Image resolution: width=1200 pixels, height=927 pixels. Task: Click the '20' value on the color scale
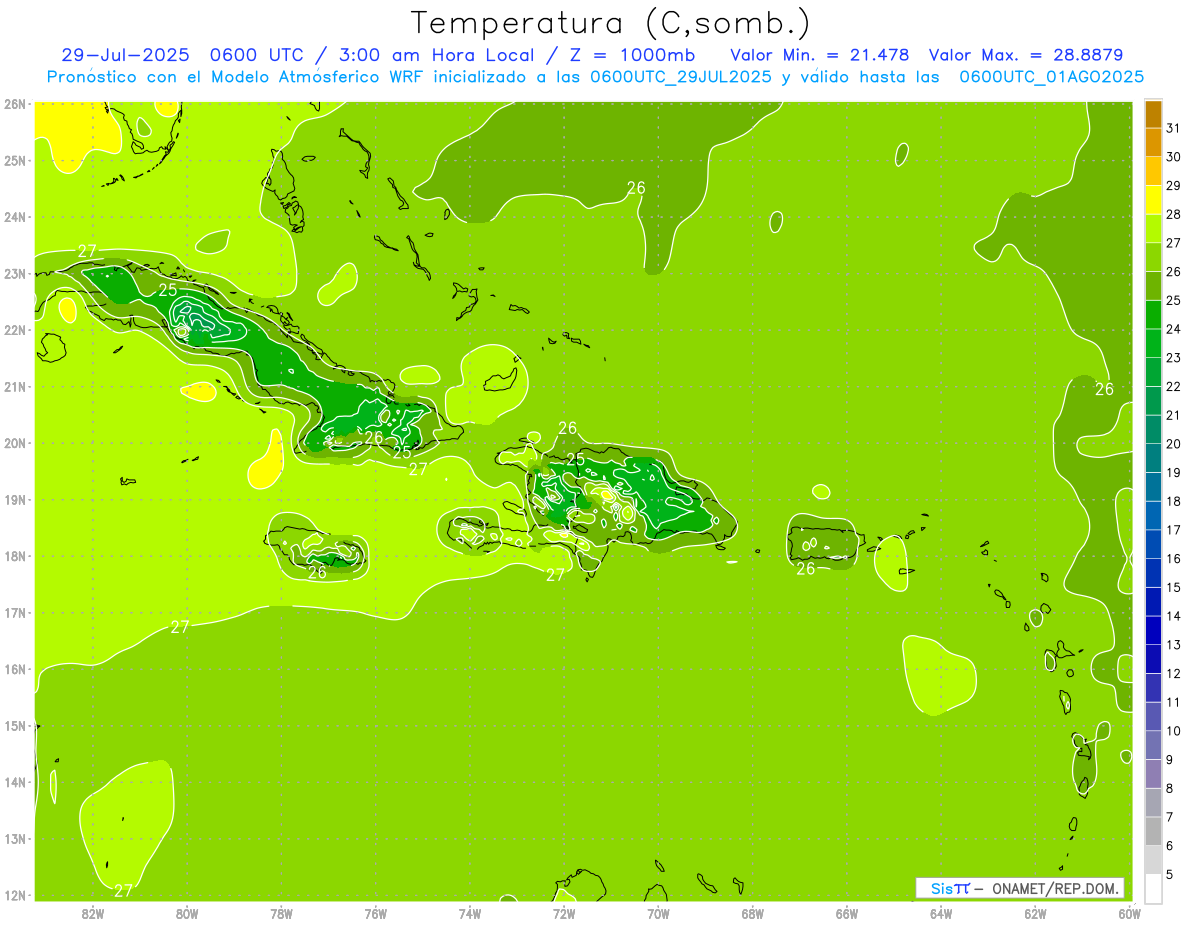[x=1174, y=444]
